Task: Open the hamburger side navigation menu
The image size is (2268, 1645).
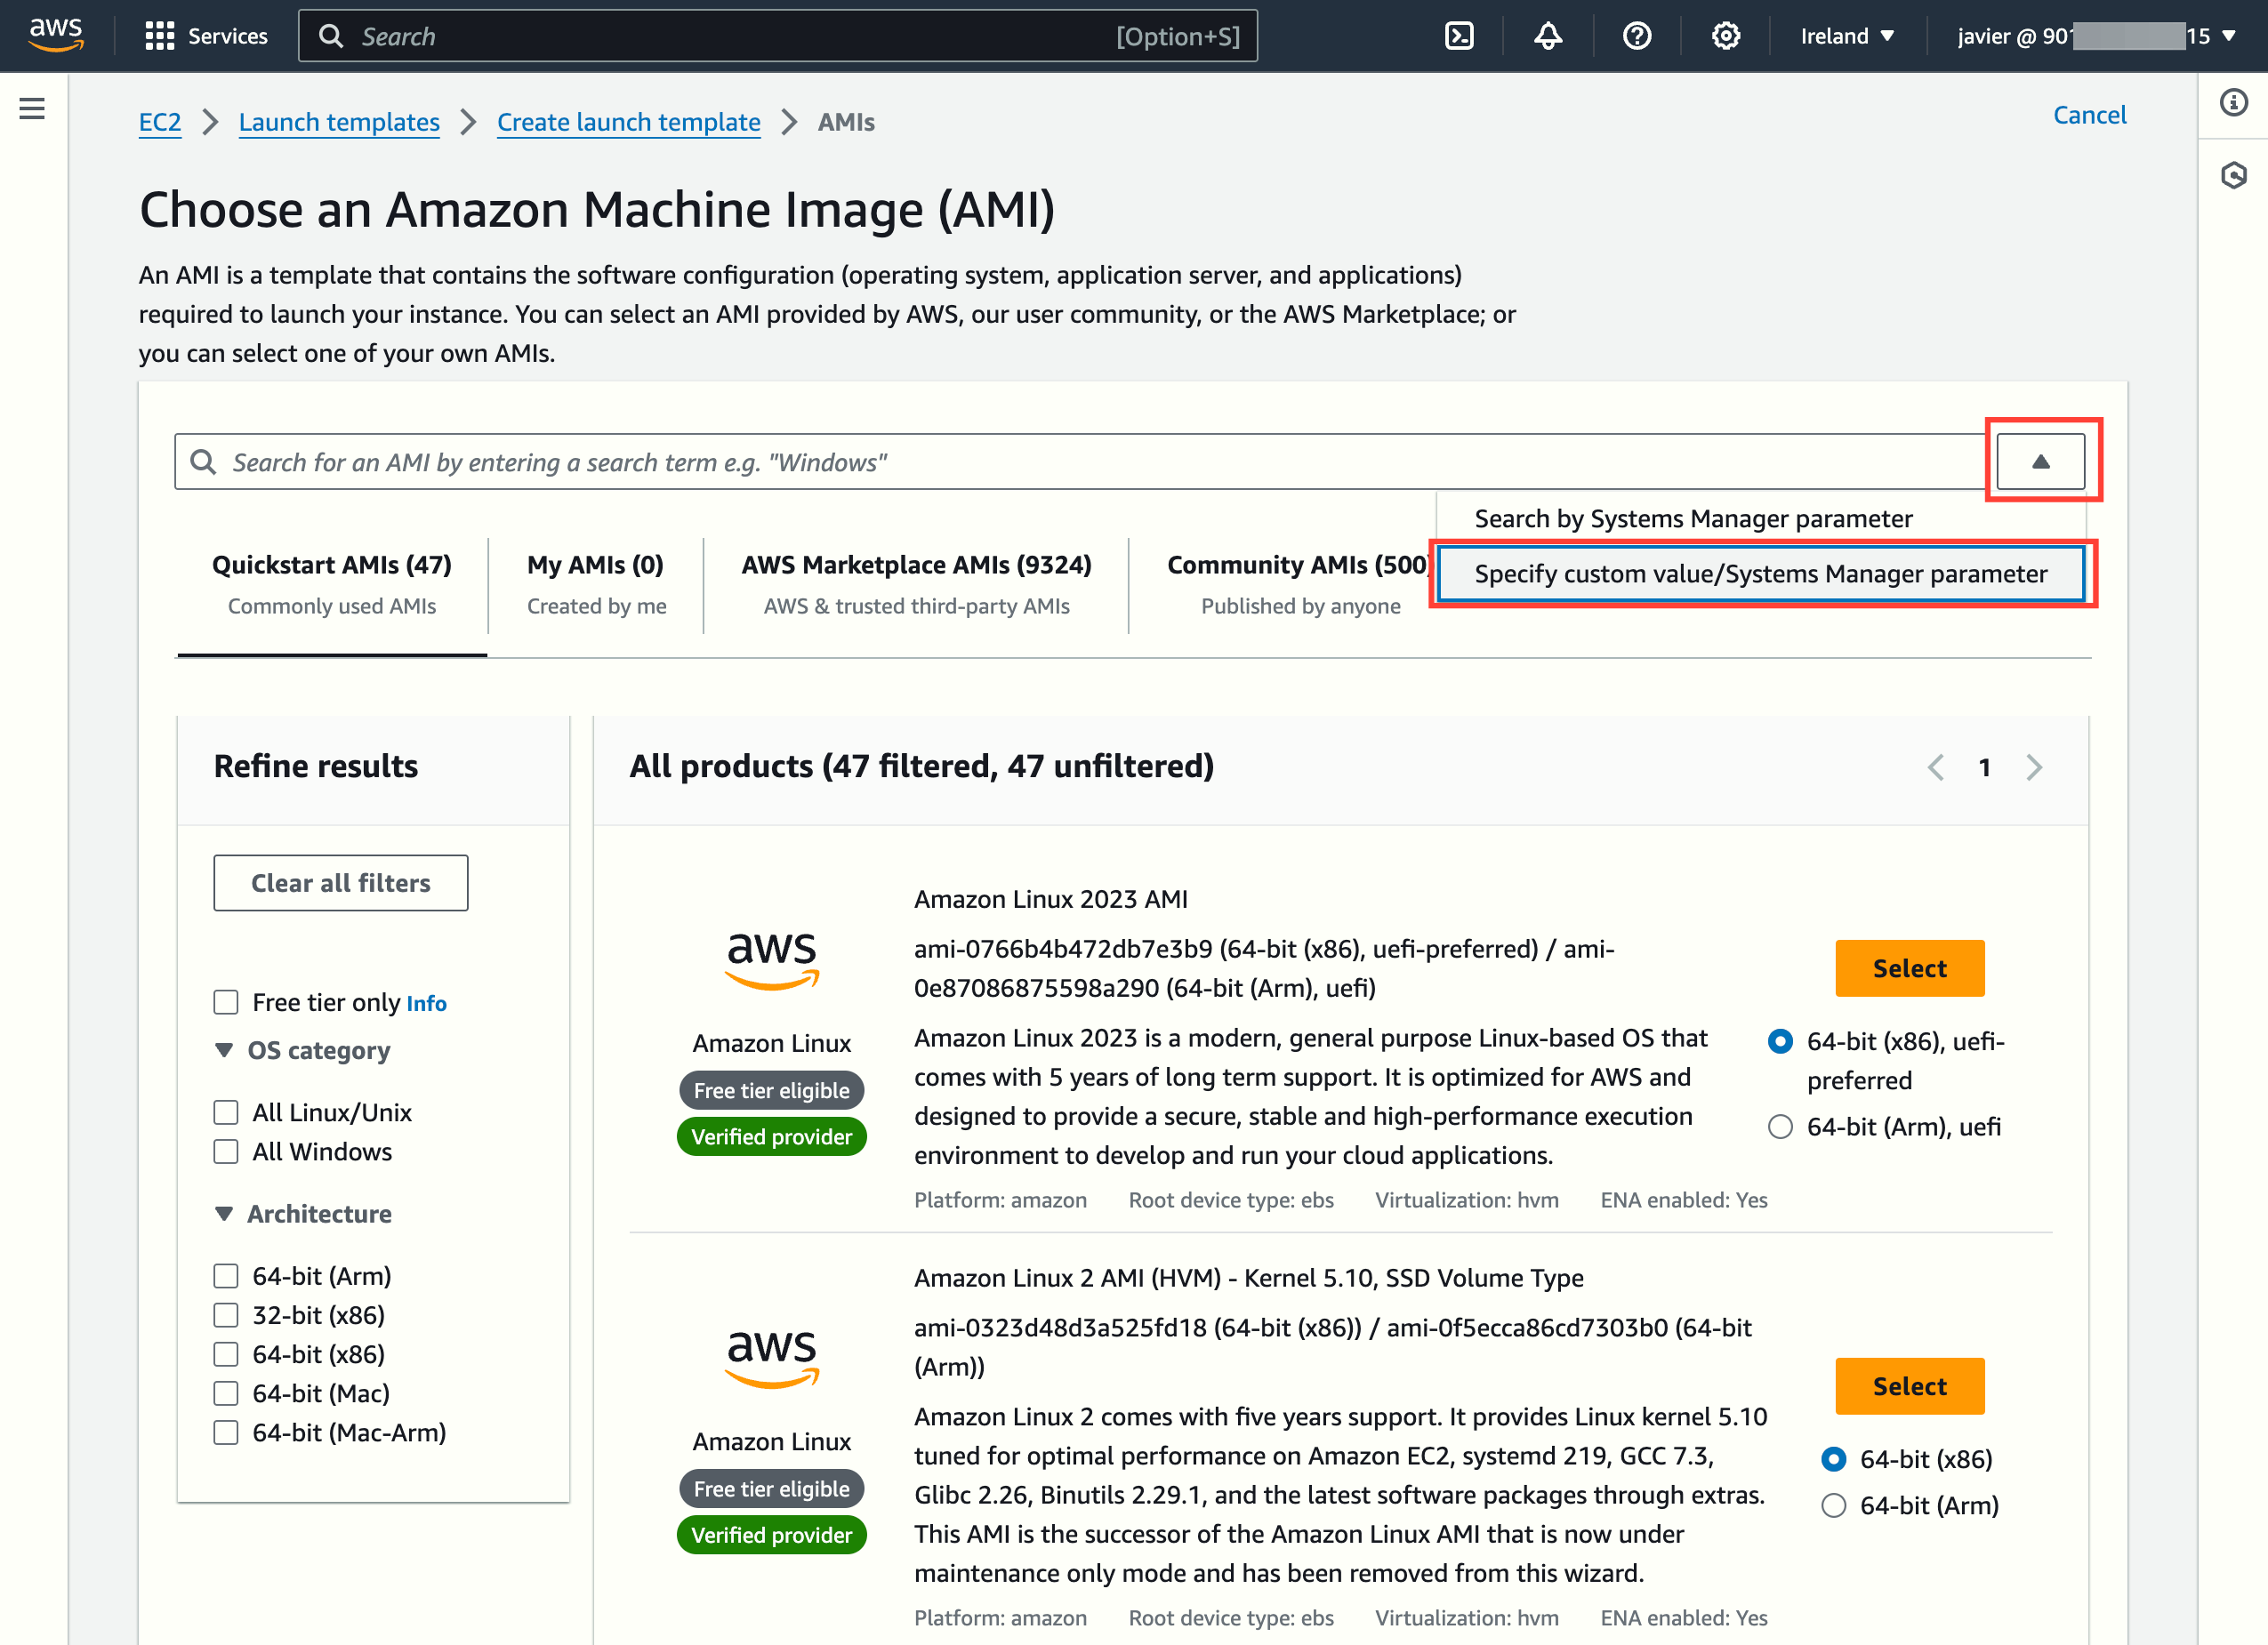Action: pos(32,108)
